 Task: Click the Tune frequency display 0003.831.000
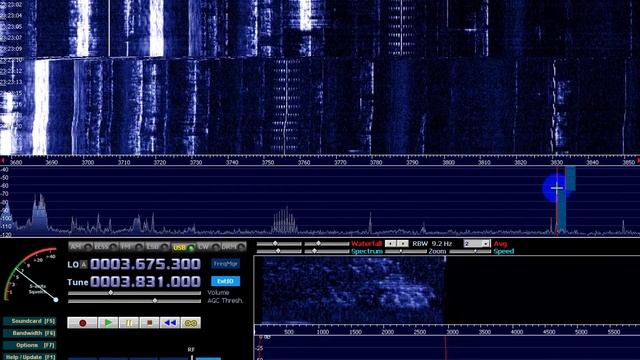145,282
